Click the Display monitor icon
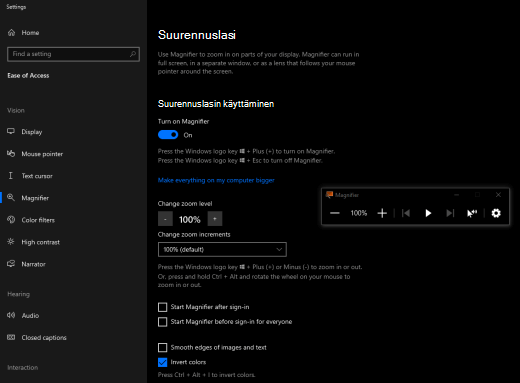The height and width of the screenshot is (383, 520). pyautogui.click(x=11, y=131)
